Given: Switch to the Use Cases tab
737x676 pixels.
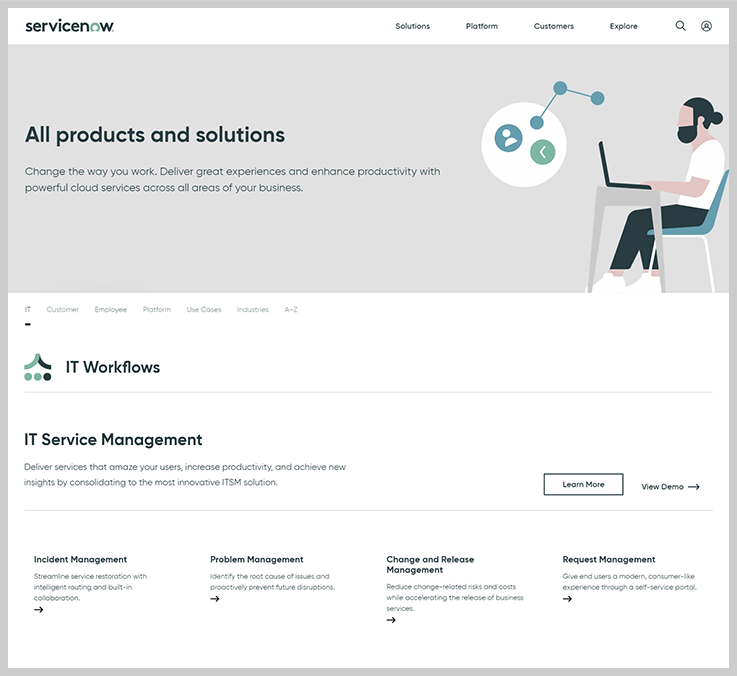Looking at the screenshot, I should click(204, 309).
